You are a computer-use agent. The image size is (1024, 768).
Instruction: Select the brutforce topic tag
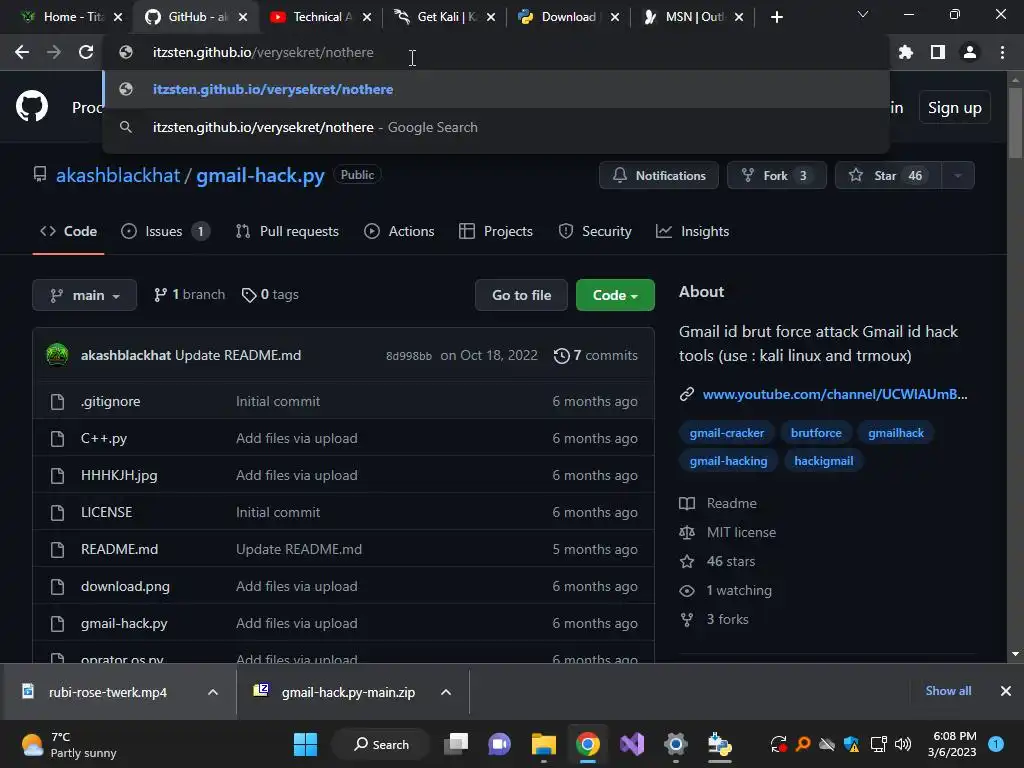coord(816,433)
